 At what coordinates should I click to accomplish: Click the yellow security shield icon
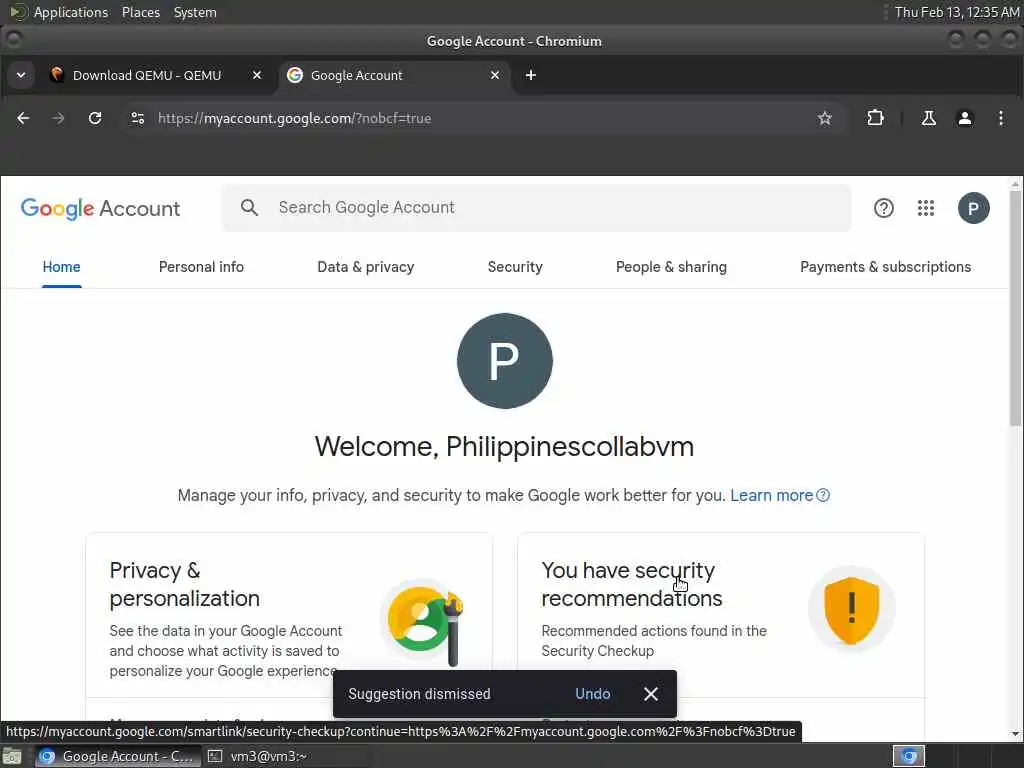click(x=852, y=610)
